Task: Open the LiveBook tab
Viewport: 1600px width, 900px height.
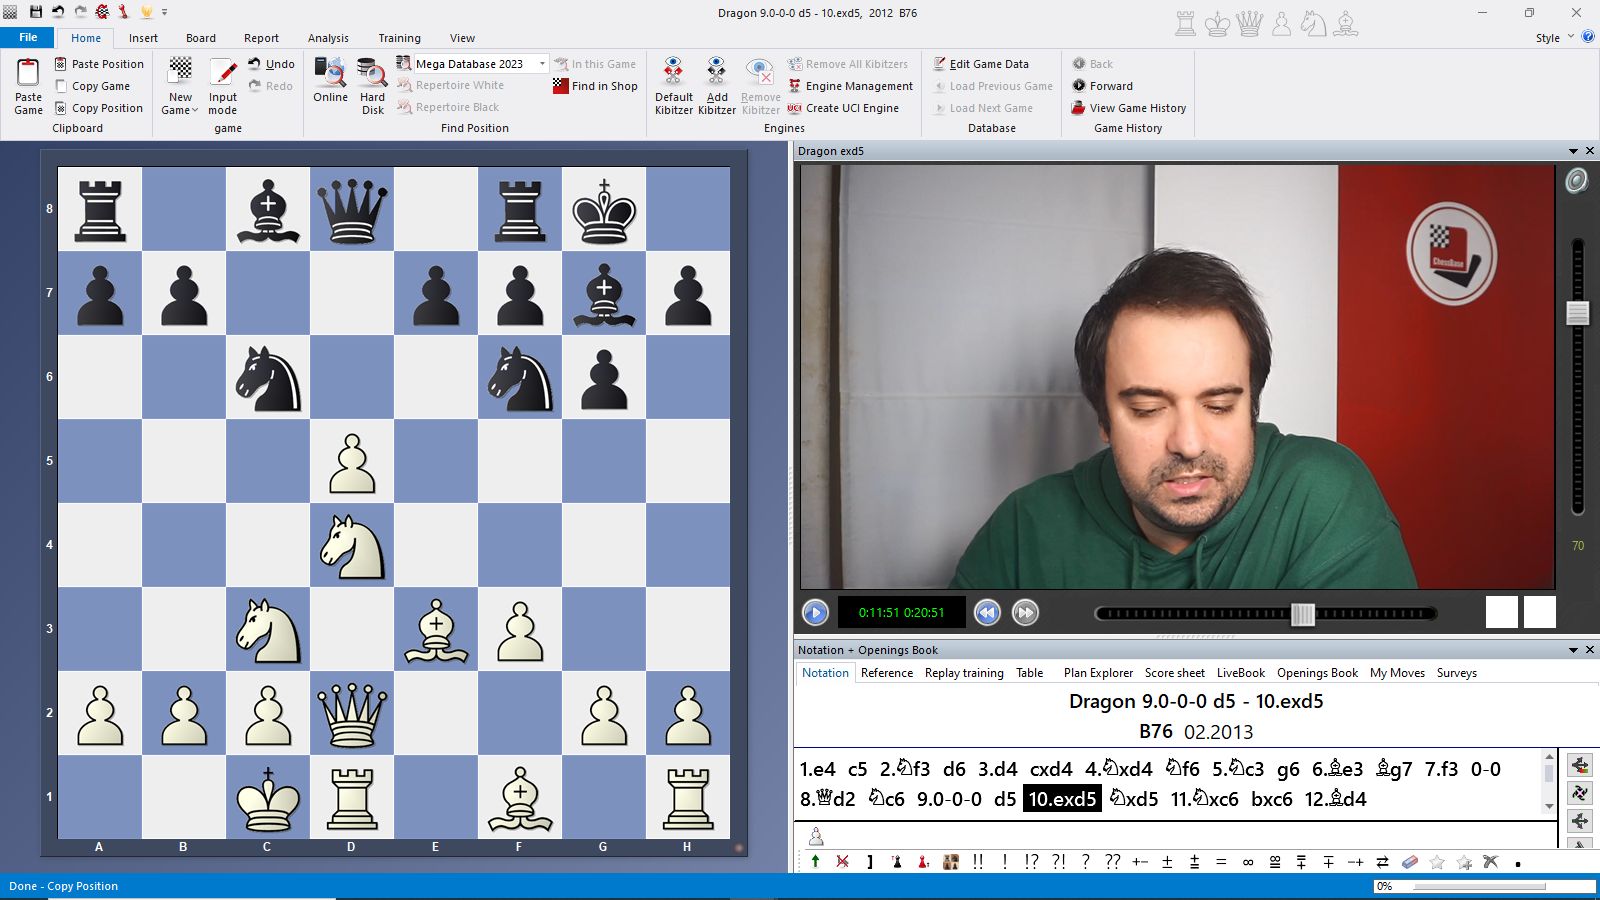Action: (x=1240, y=673)
